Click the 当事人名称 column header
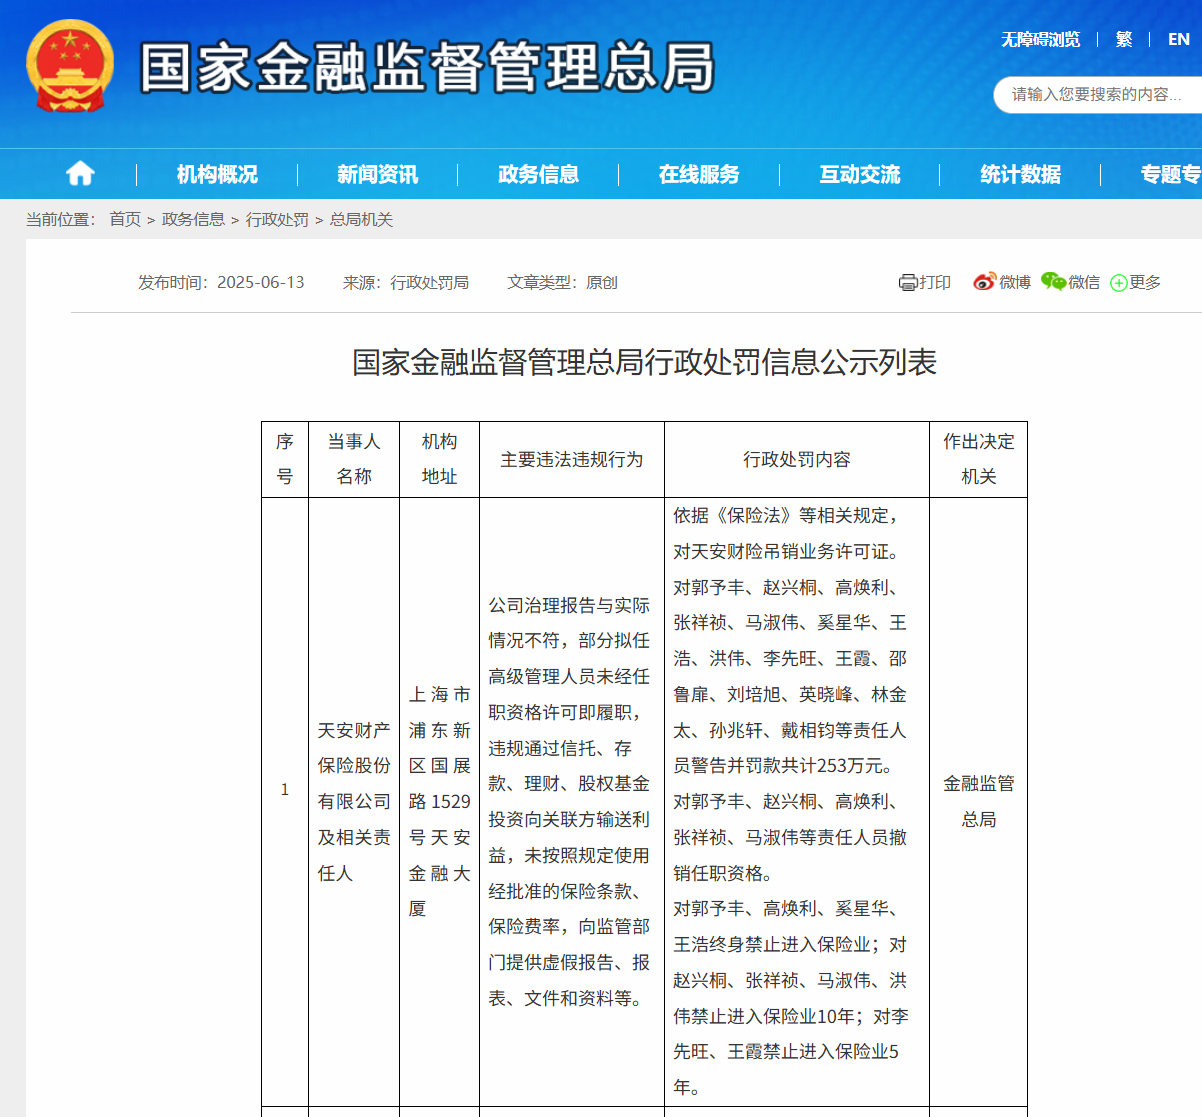The width and height of the screenshot is (1202, 1117). [354, 459]
